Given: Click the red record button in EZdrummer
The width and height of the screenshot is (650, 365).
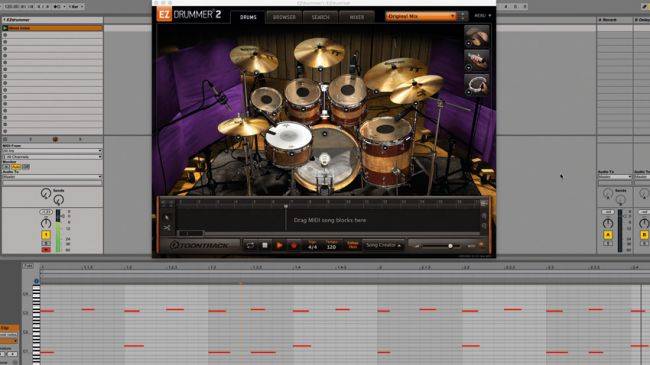Looking at the screenshot, I should [294, 246].
